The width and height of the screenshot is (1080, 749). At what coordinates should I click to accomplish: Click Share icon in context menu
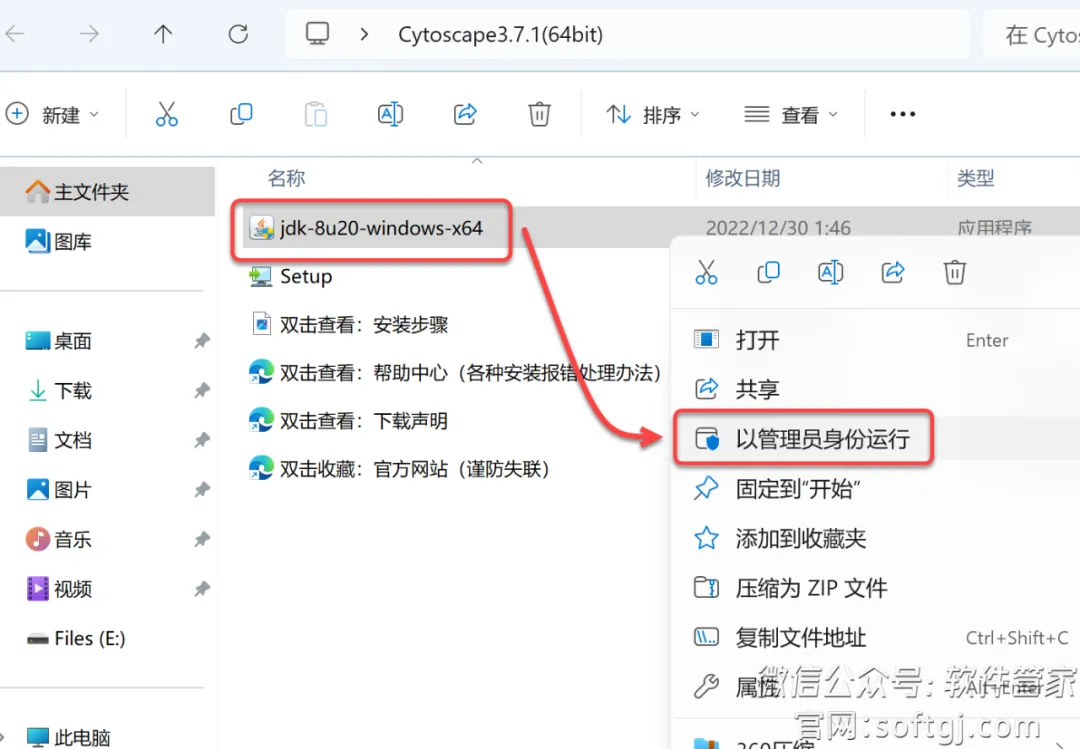coord(893,272)
